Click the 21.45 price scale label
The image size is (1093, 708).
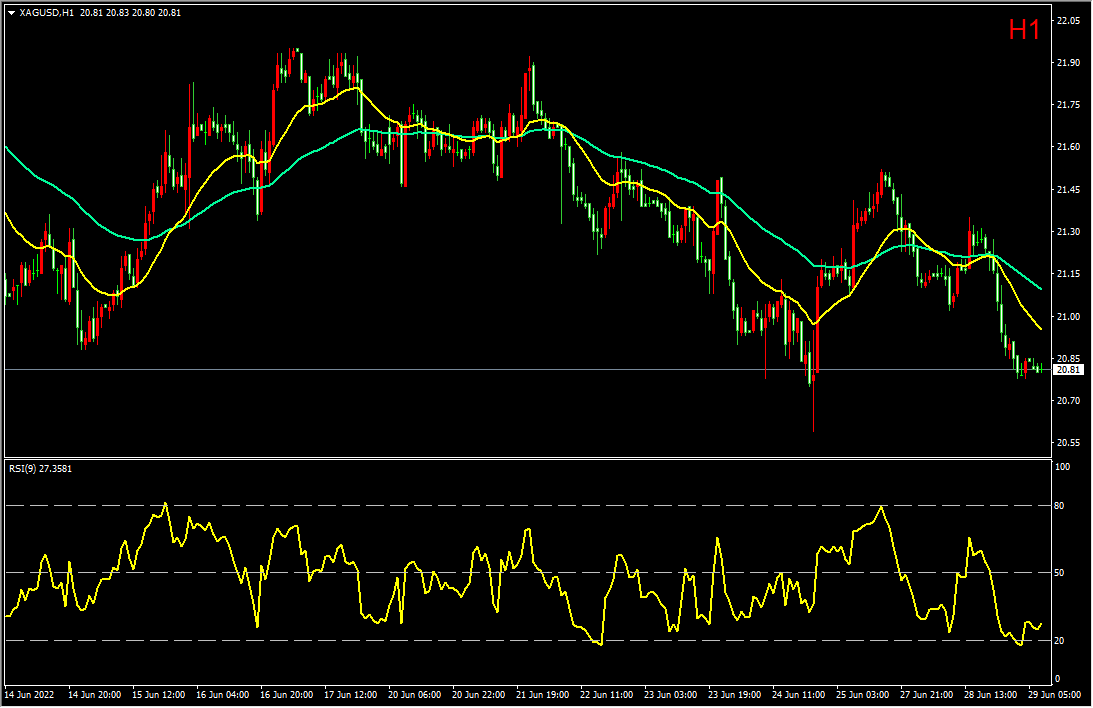click(x=1069, y=190)
